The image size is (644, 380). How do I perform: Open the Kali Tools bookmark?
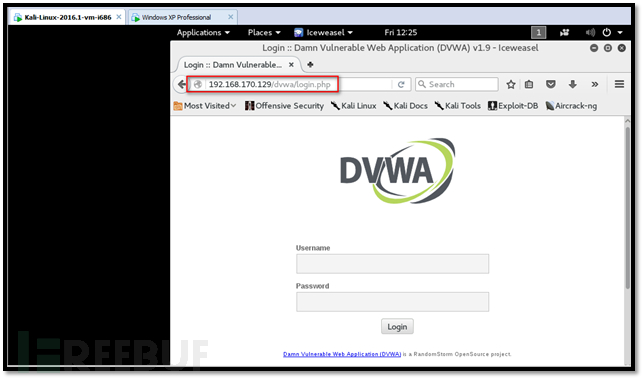(458, 106)
